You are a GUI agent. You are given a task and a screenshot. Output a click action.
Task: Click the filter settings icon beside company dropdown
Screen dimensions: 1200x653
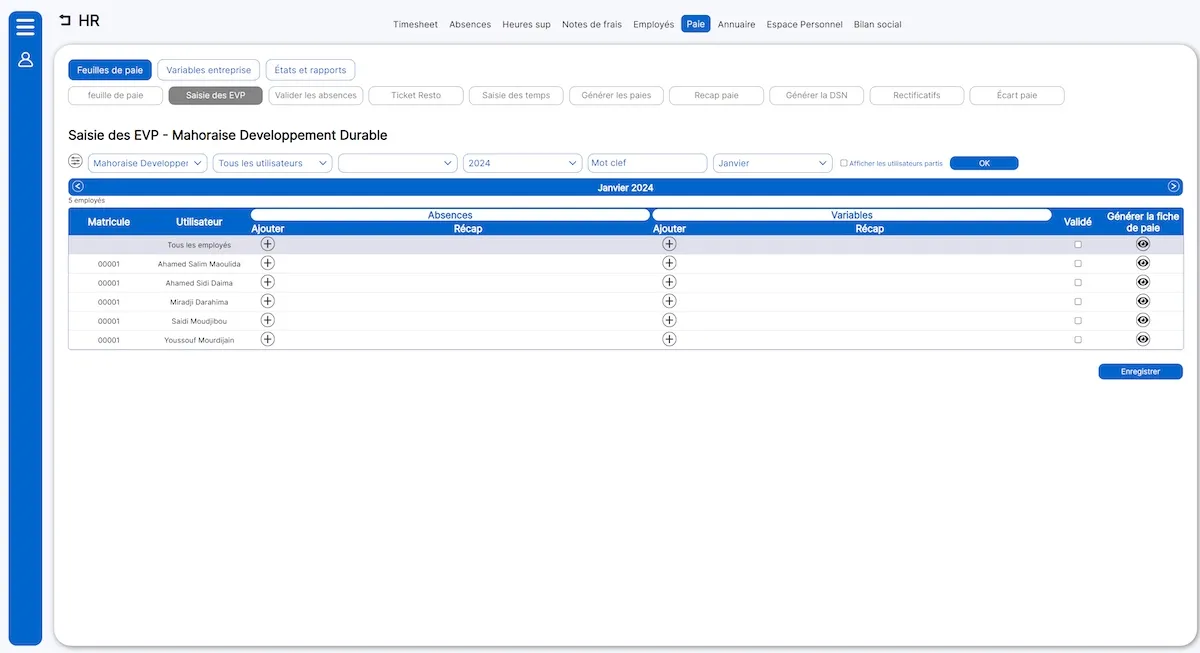[x=76, y=162]
